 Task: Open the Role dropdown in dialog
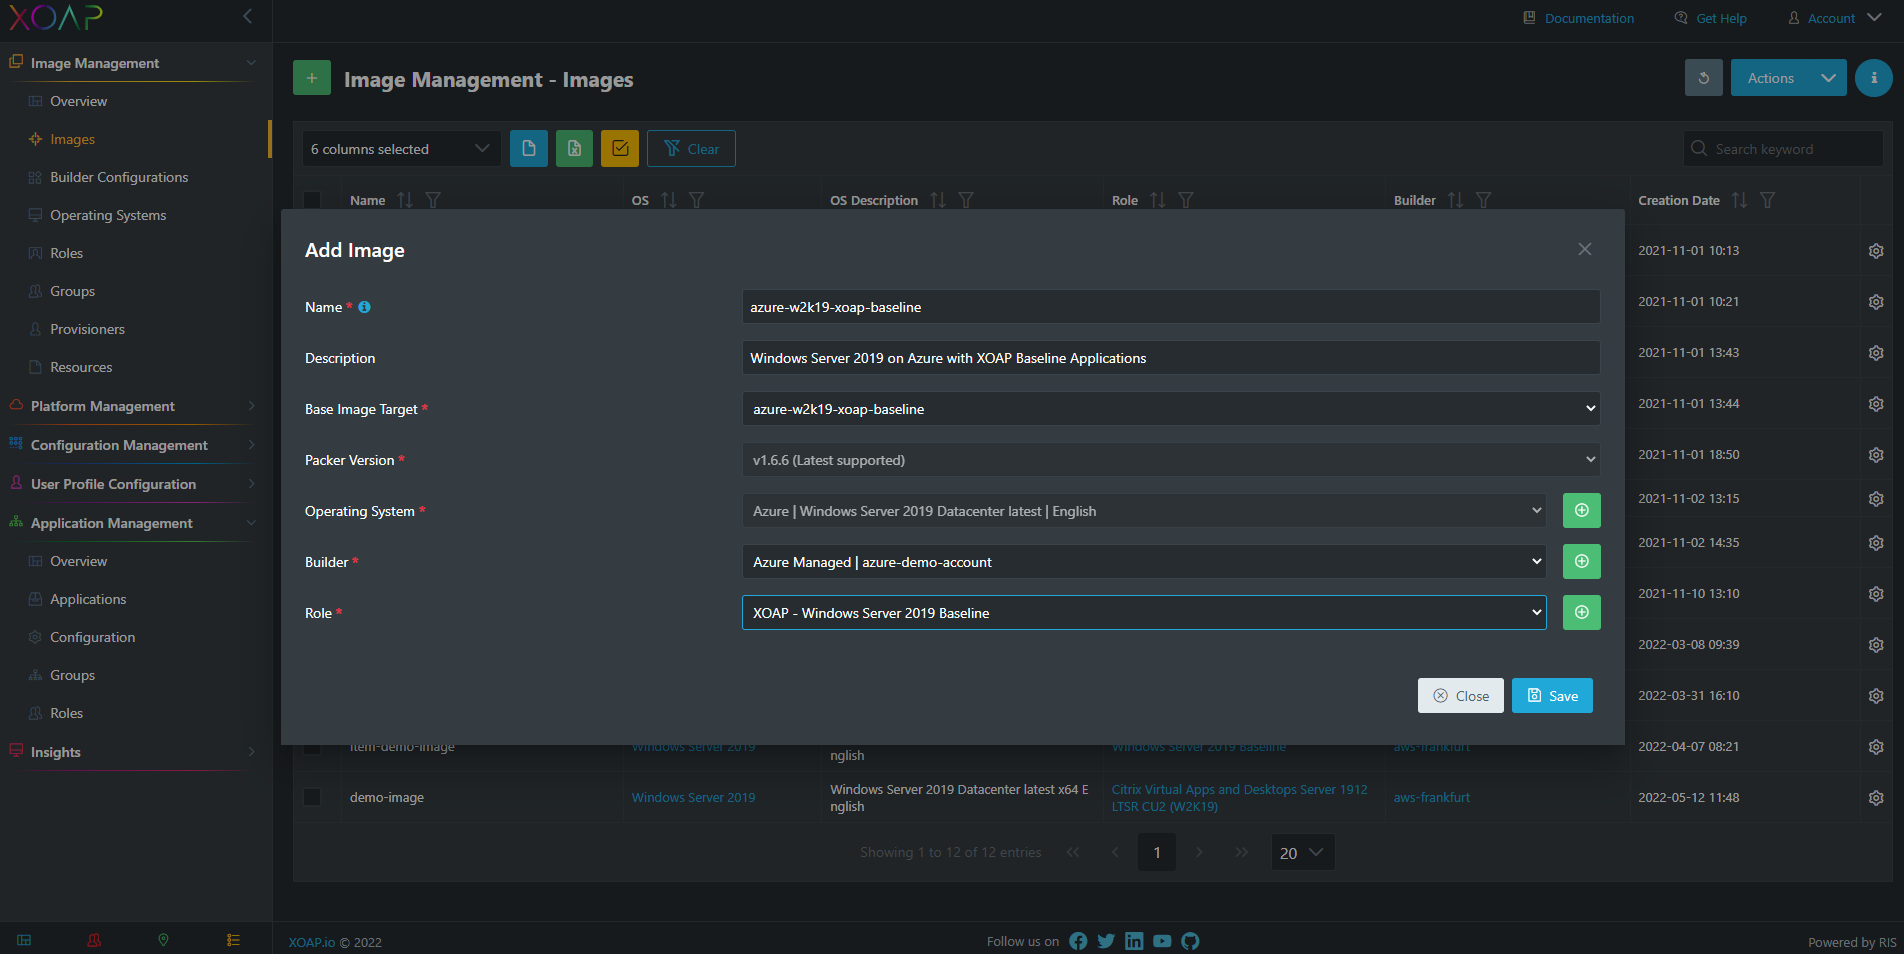pos(1144,613)
